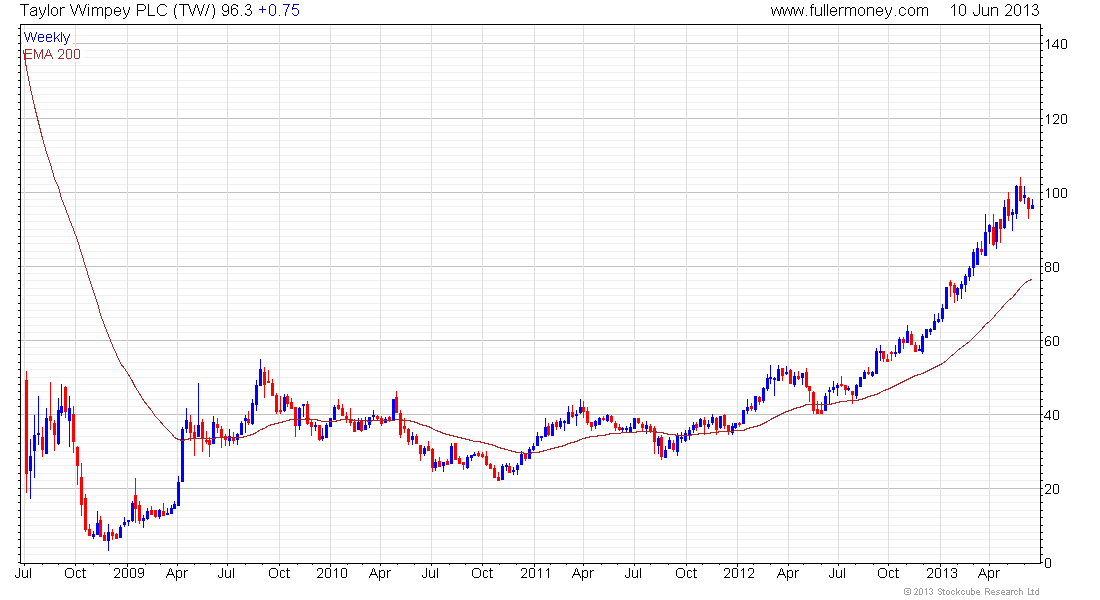Viewport: 1100px width, 600px height.
Task: Open the www.fullermoney.com link
Action: tap(849, 10)
